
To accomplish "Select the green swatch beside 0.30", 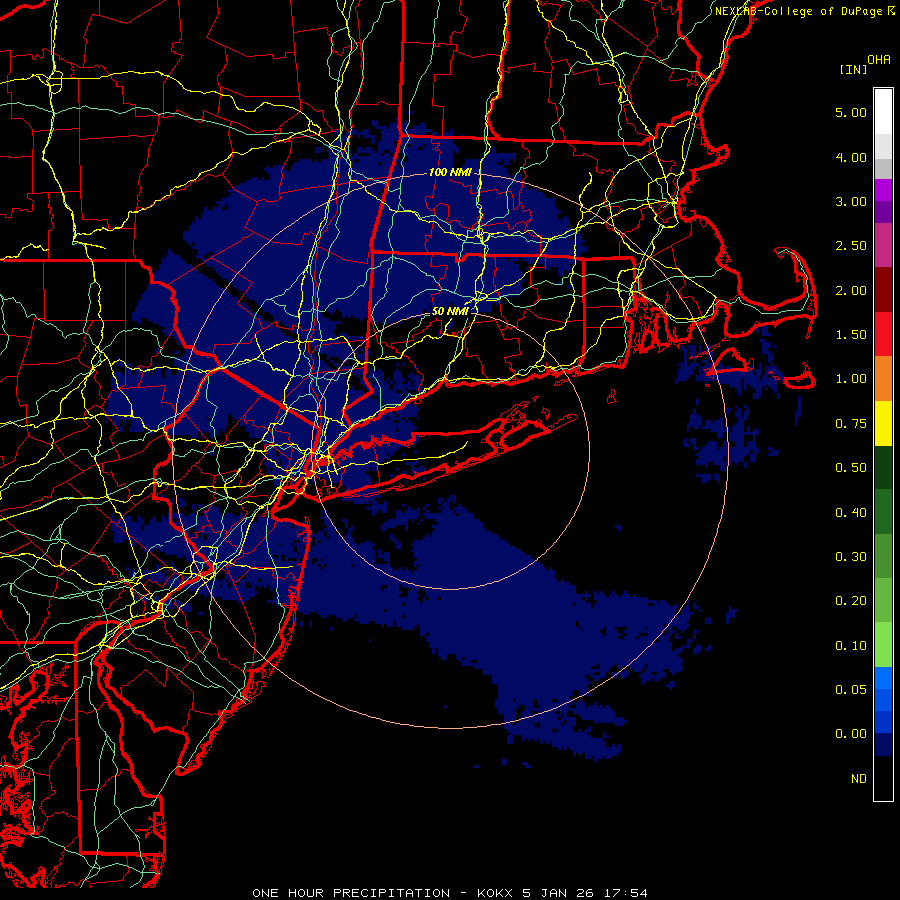I will click(883, 556).
